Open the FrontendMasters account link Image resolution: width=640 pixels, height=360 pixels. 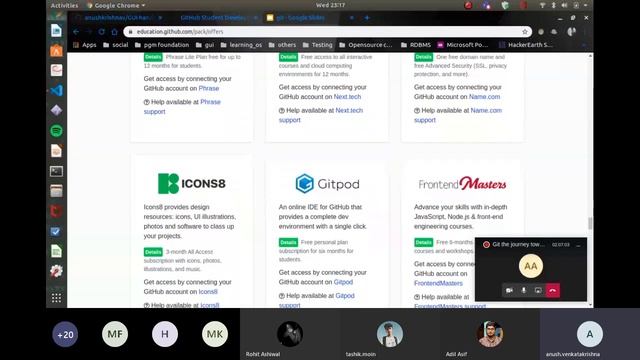438,283
